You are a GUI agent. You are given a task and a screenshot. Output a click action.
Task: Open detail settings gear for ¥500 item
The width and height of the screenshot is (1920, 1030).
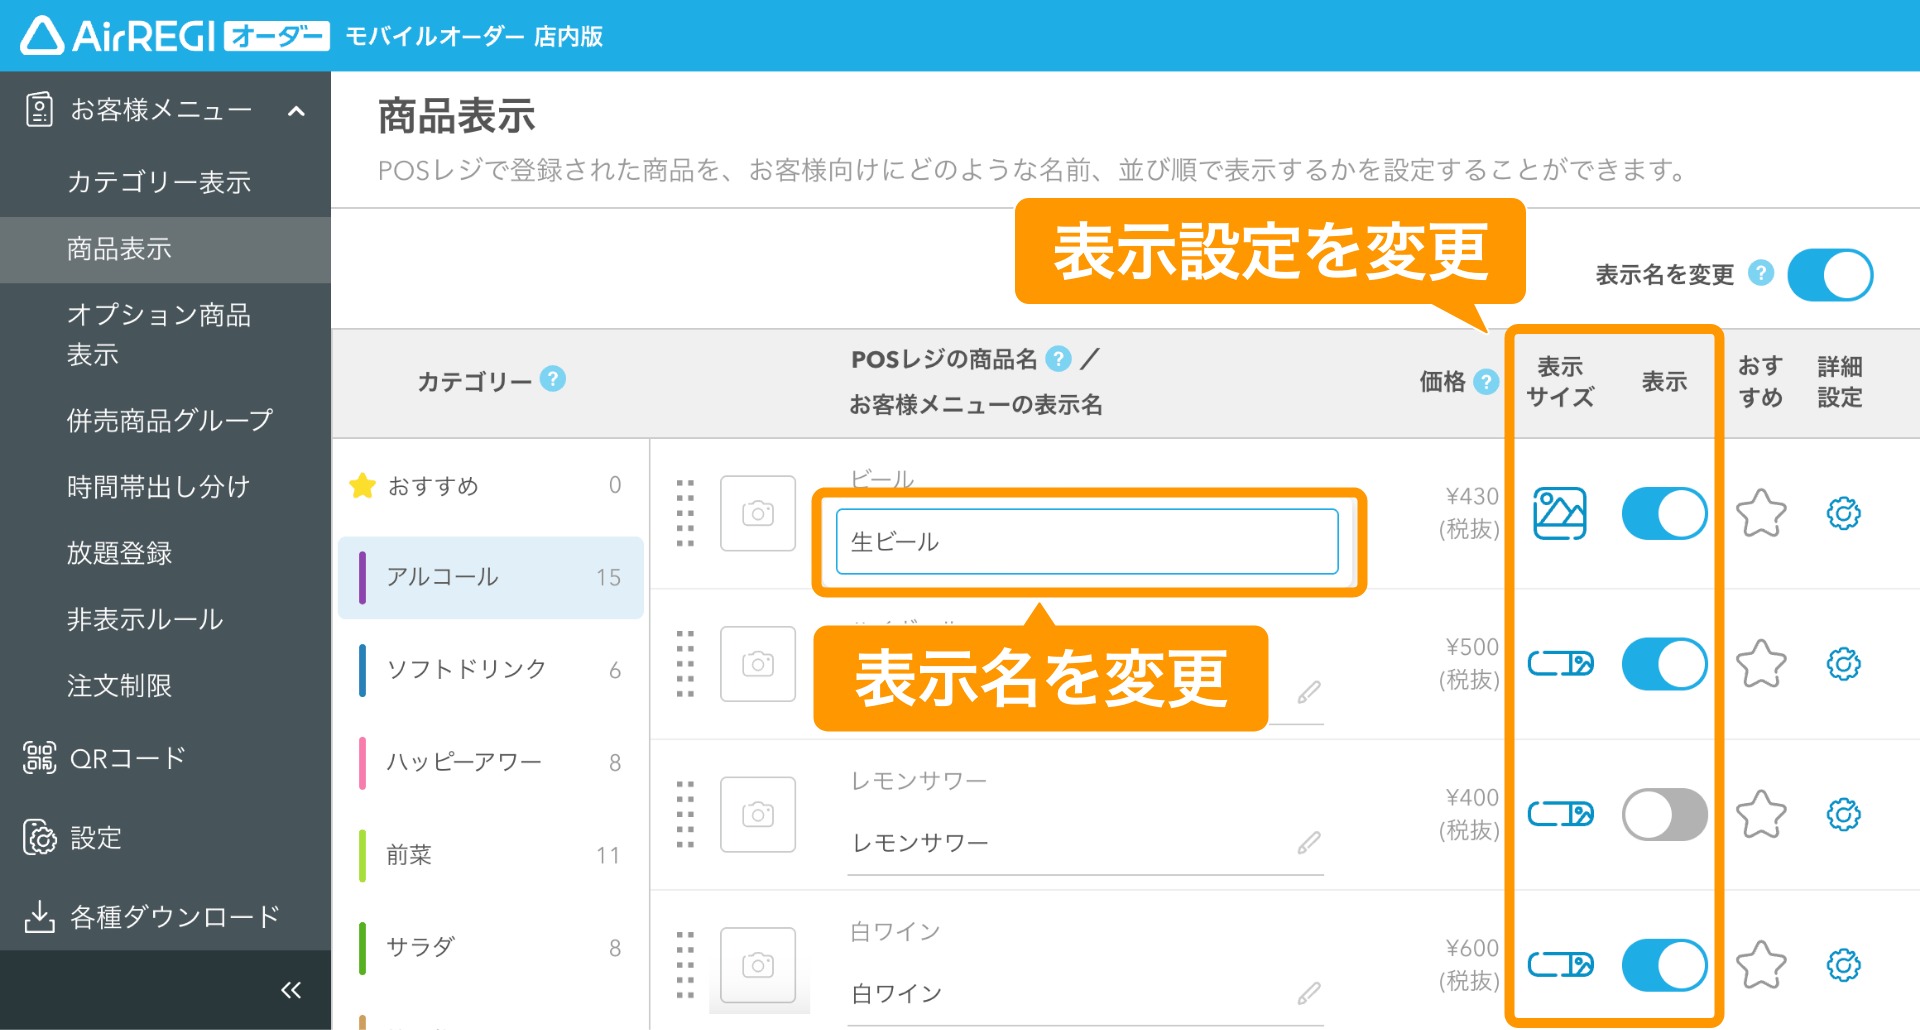pos(1843,664)
